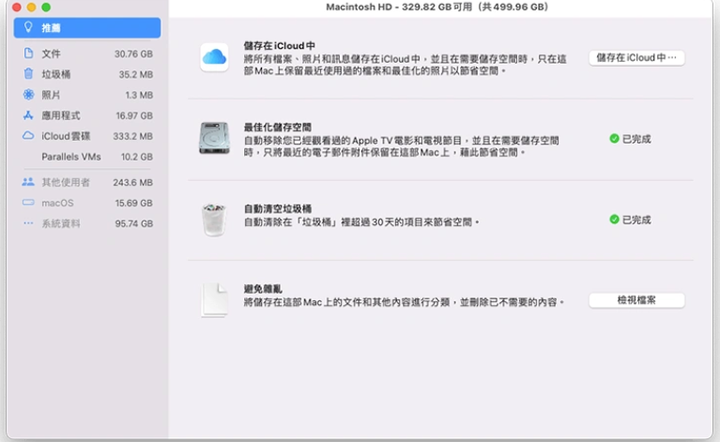
Task: Select the 推薦 sidebar item
Action: pyautogui.click(x=87, y=28)
